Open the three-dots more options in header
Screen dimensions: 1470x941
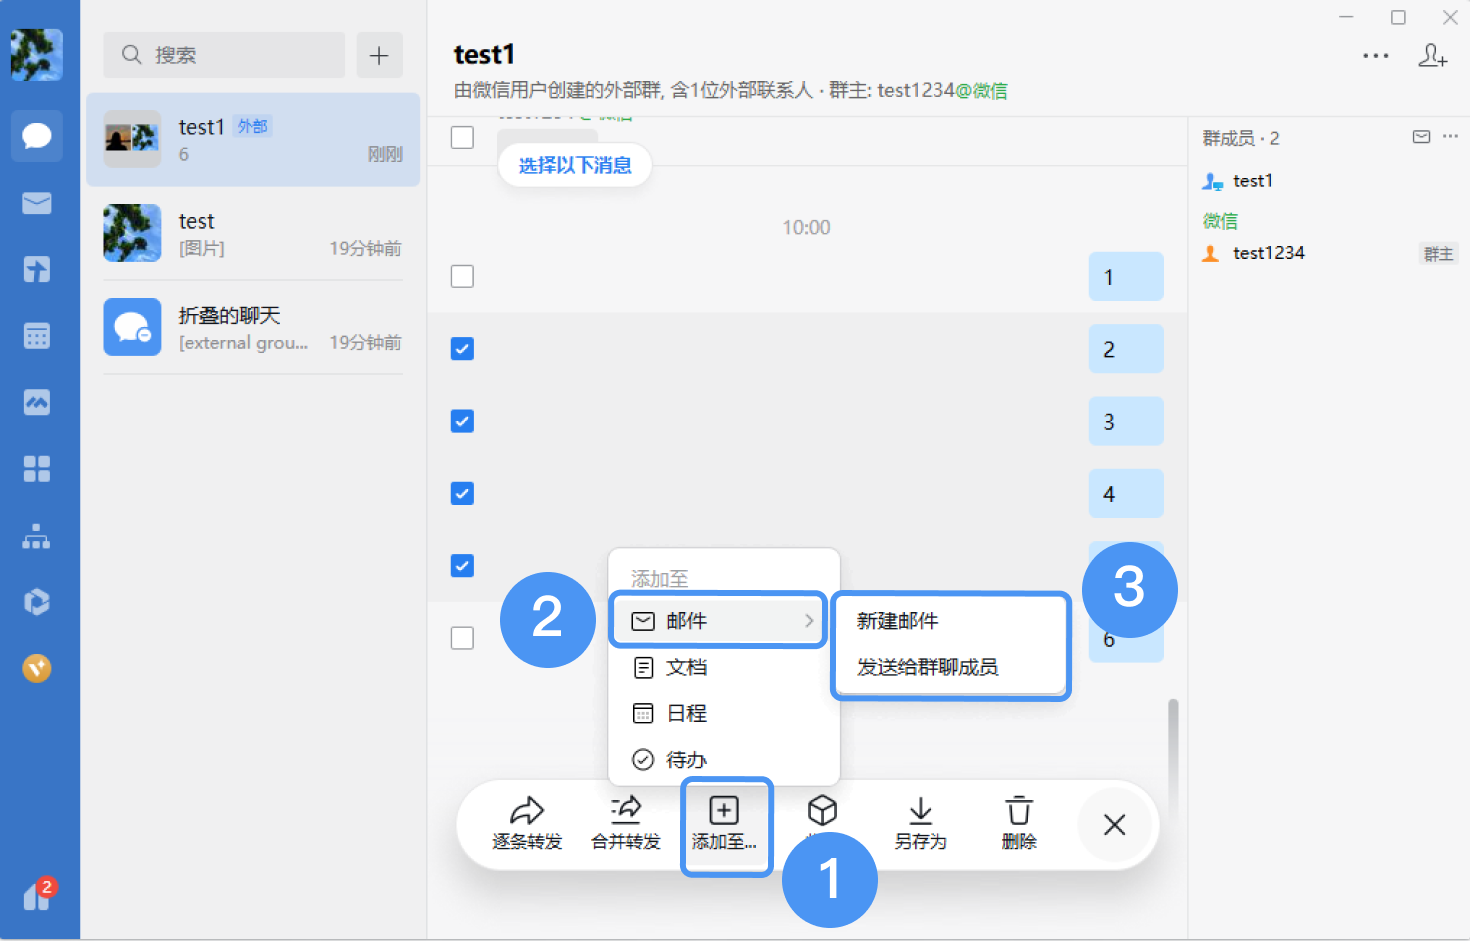pos(1376,56)
